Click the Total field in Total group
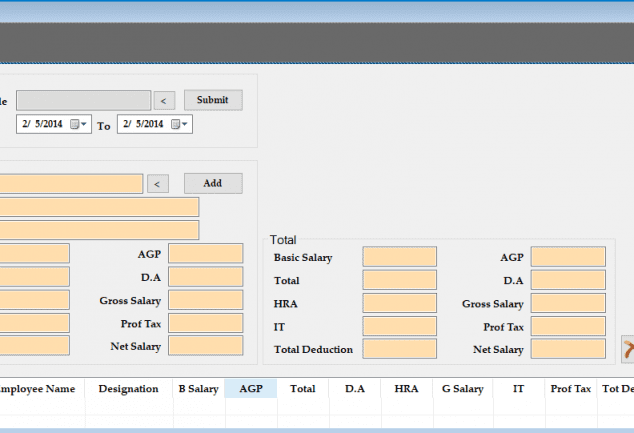Screen dimensions: 634x433 (x=399, y=280)
